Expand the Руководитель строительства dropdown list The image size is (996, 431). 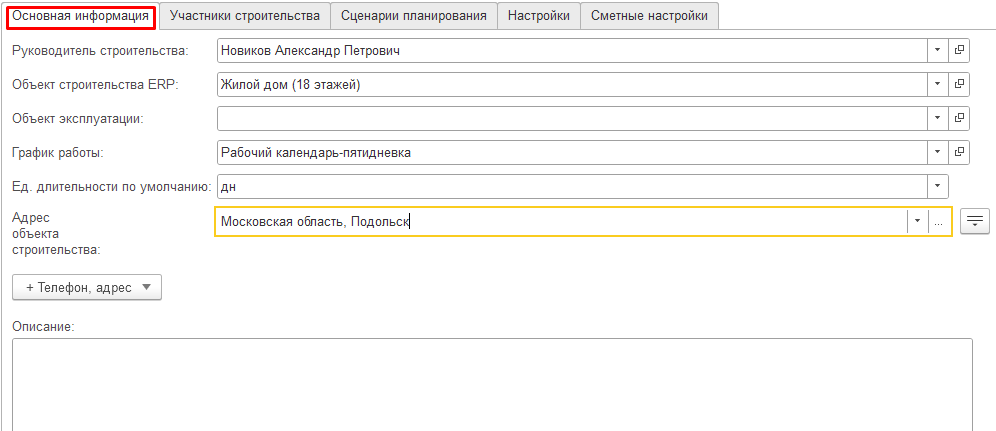[x=938, y=49]
